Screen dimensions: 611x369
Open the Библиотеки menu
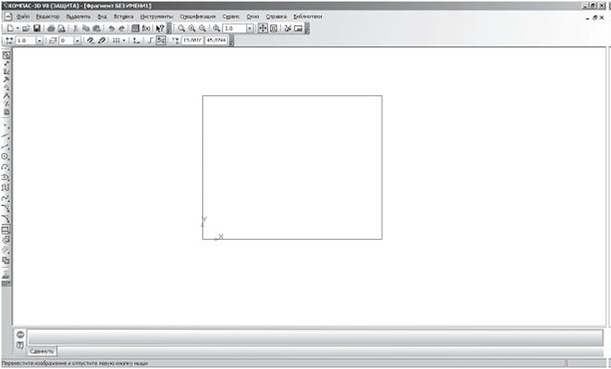(307, 17)
